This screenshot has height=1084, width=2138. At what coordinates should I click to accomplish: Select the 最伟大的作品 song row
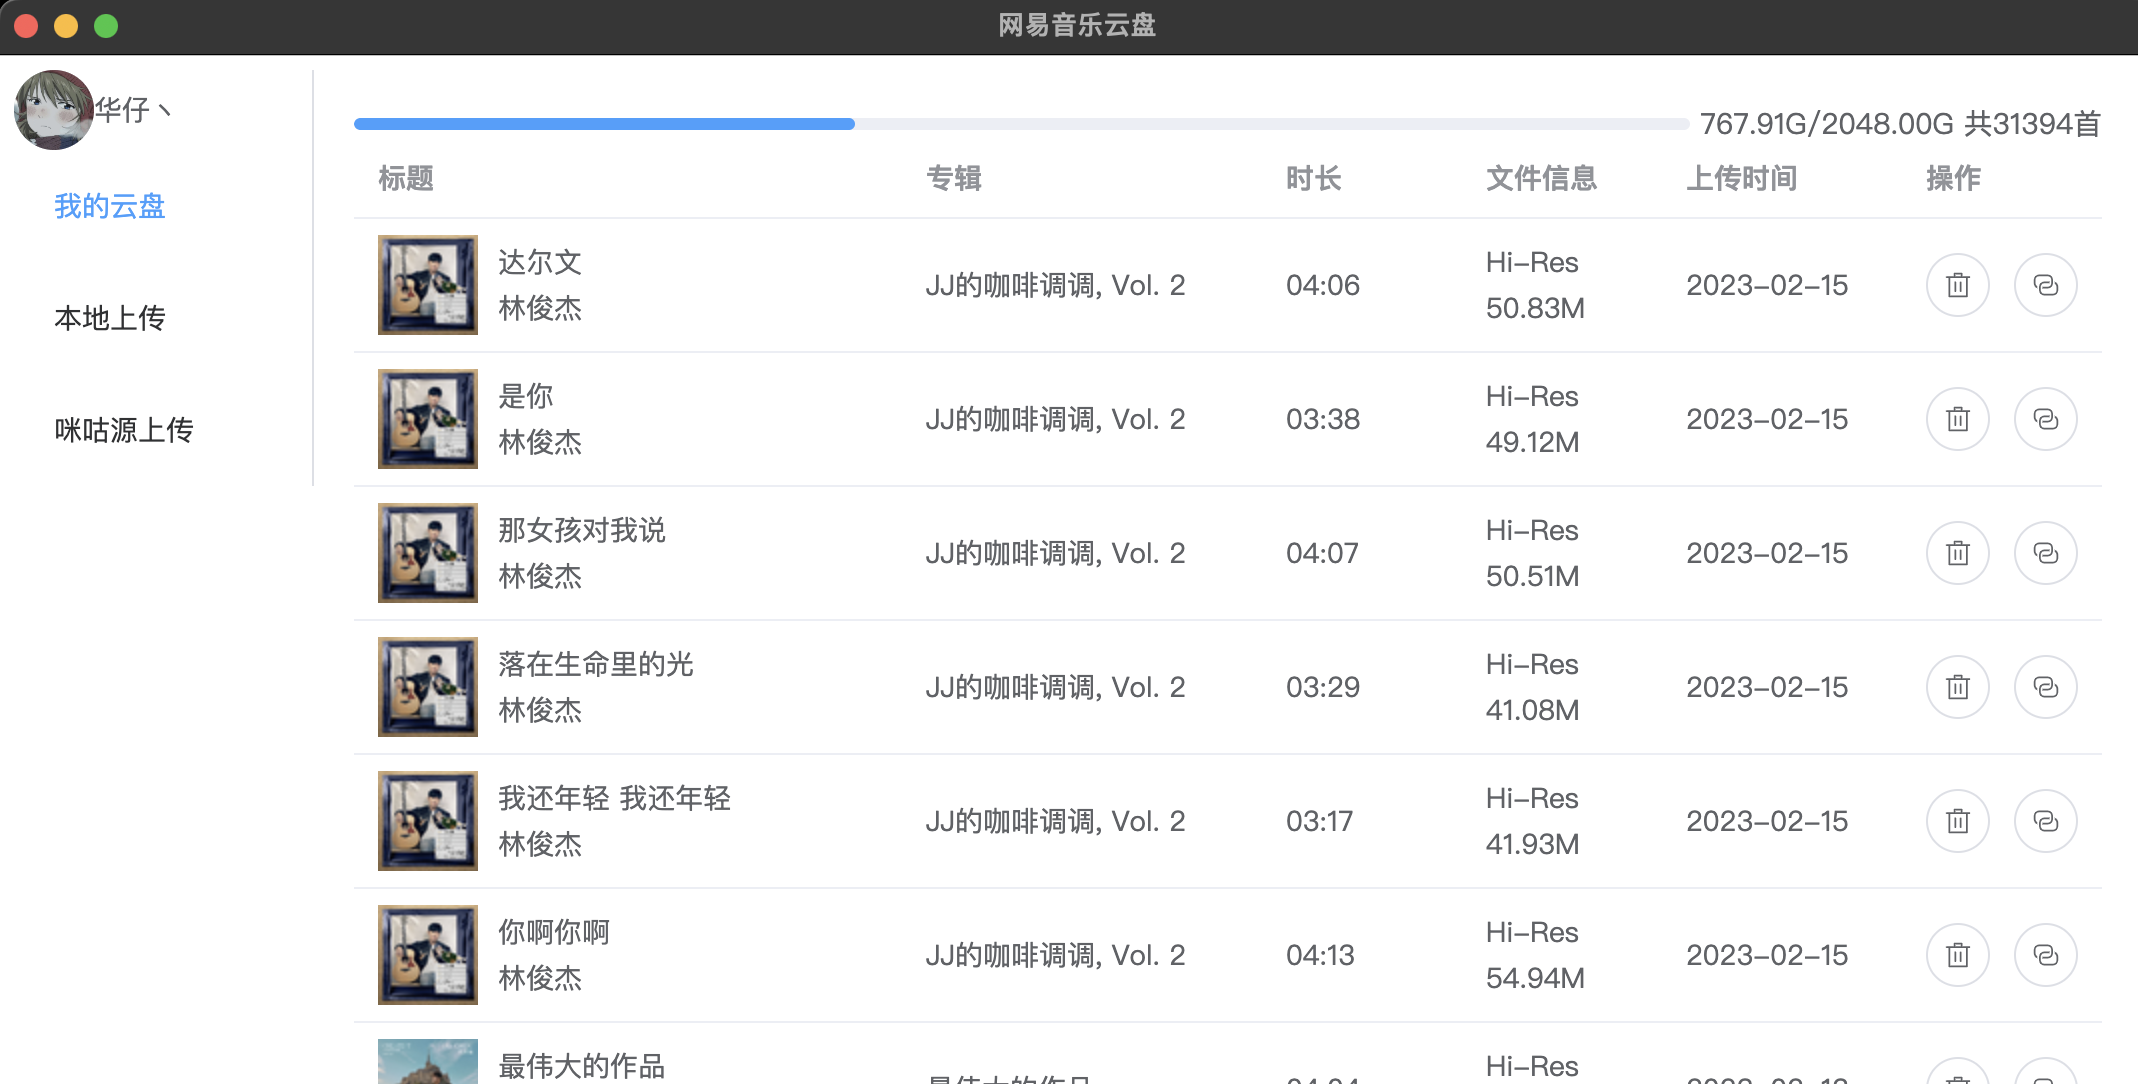pos(581,1066)
